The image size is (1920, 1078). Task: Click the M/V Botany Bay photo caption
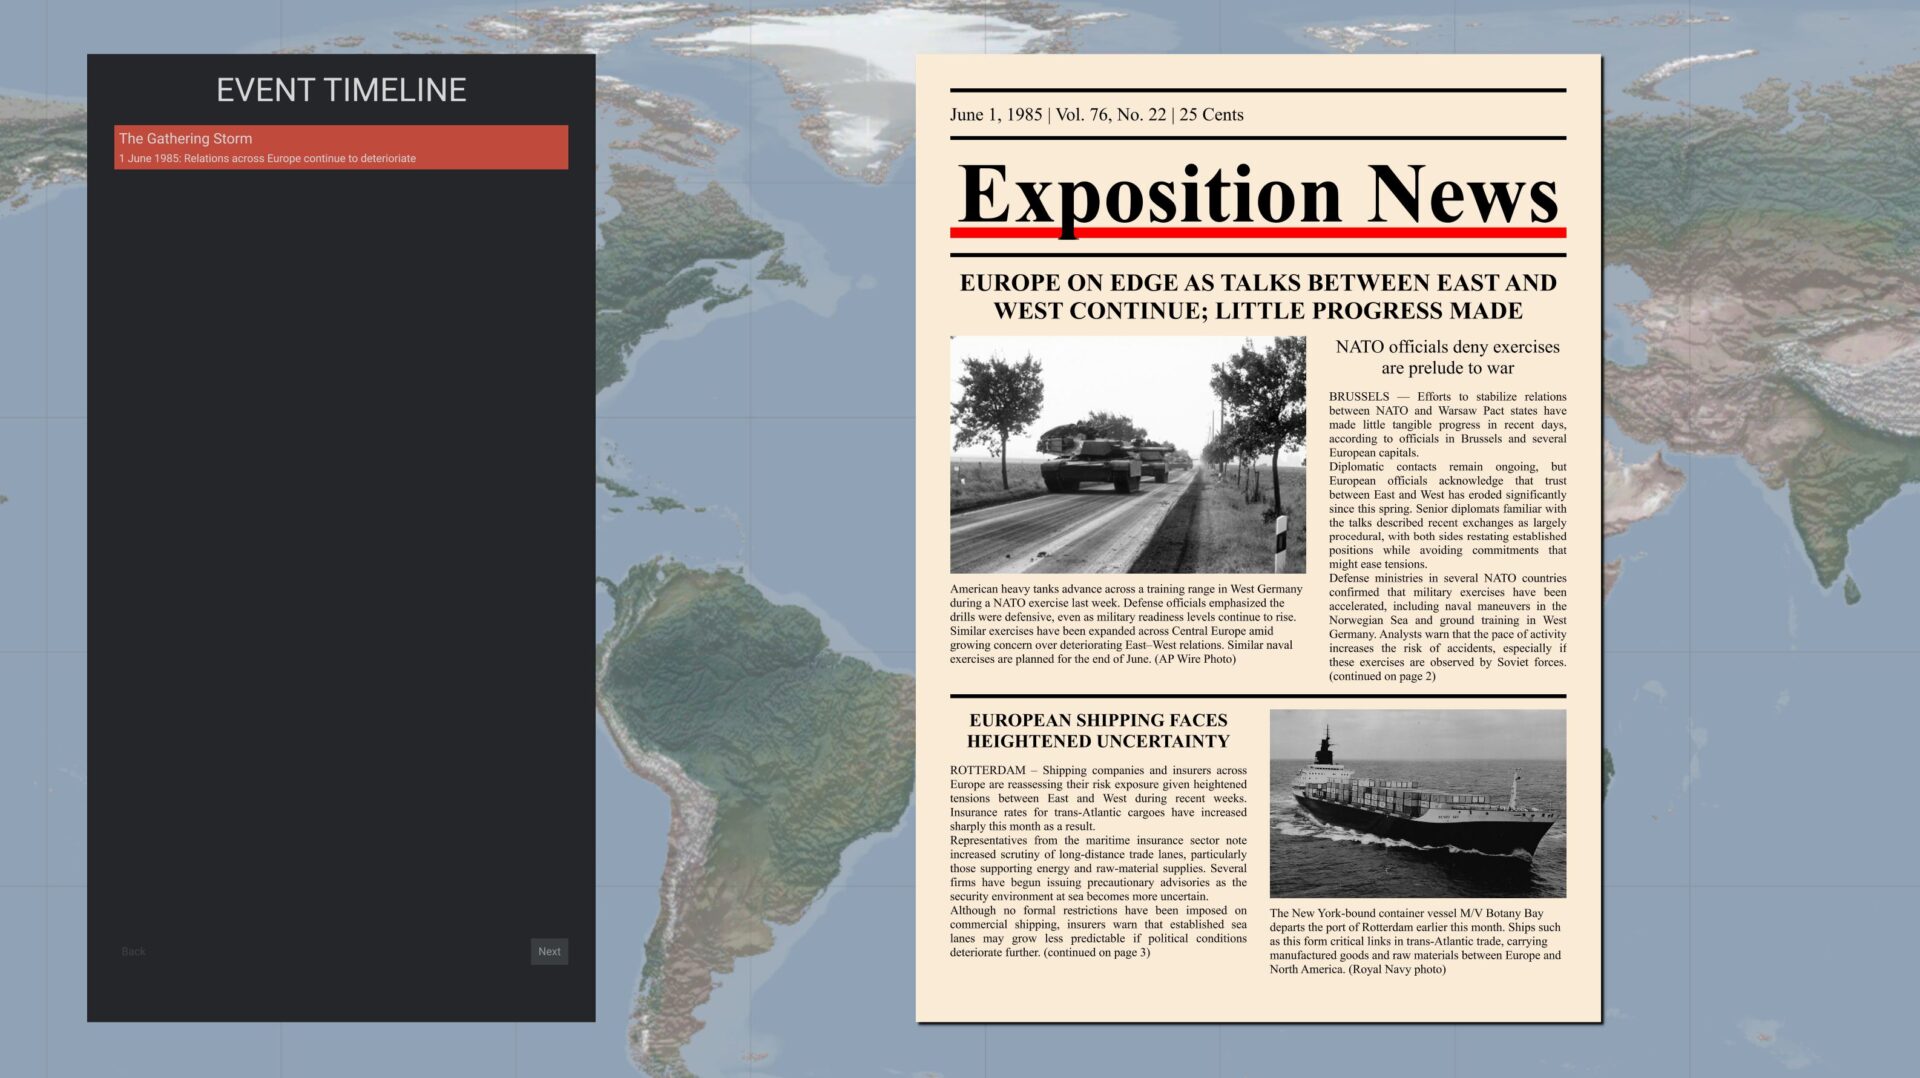click(1416, 941)
